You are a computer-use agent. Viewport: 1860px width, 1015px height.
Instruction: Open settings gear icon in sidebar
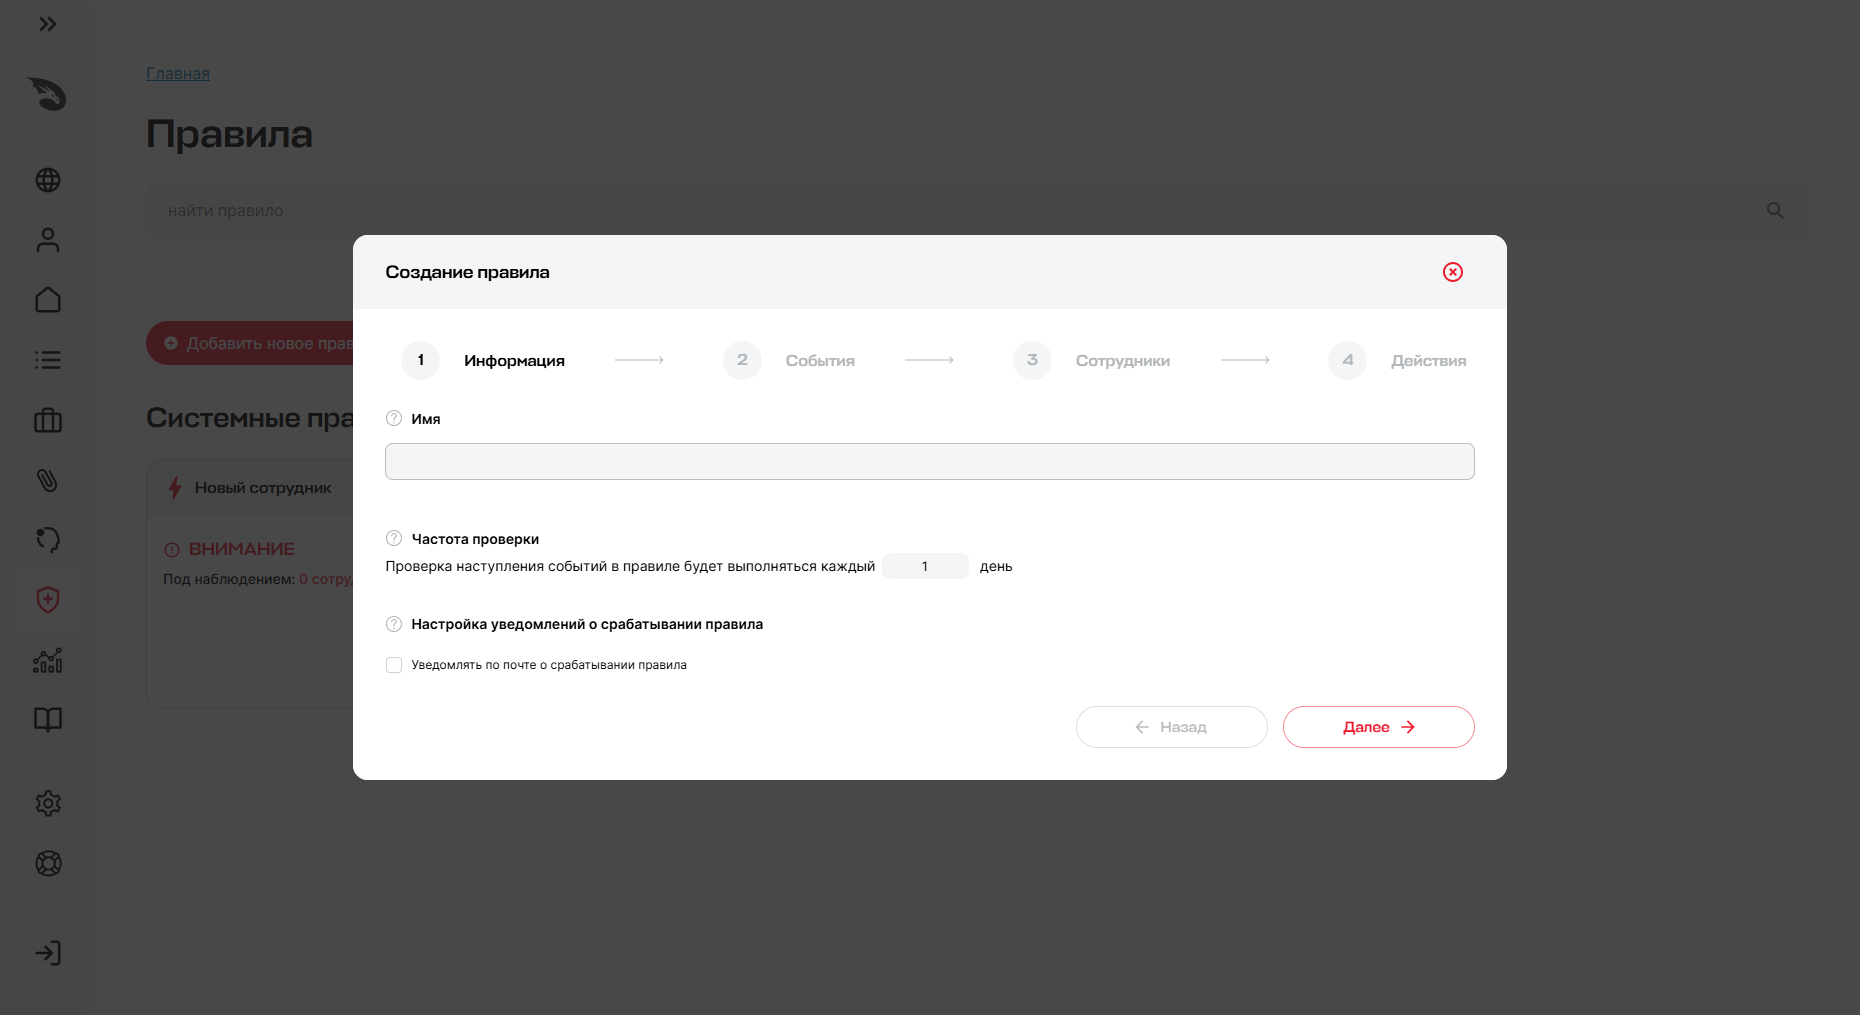point(48,803)
